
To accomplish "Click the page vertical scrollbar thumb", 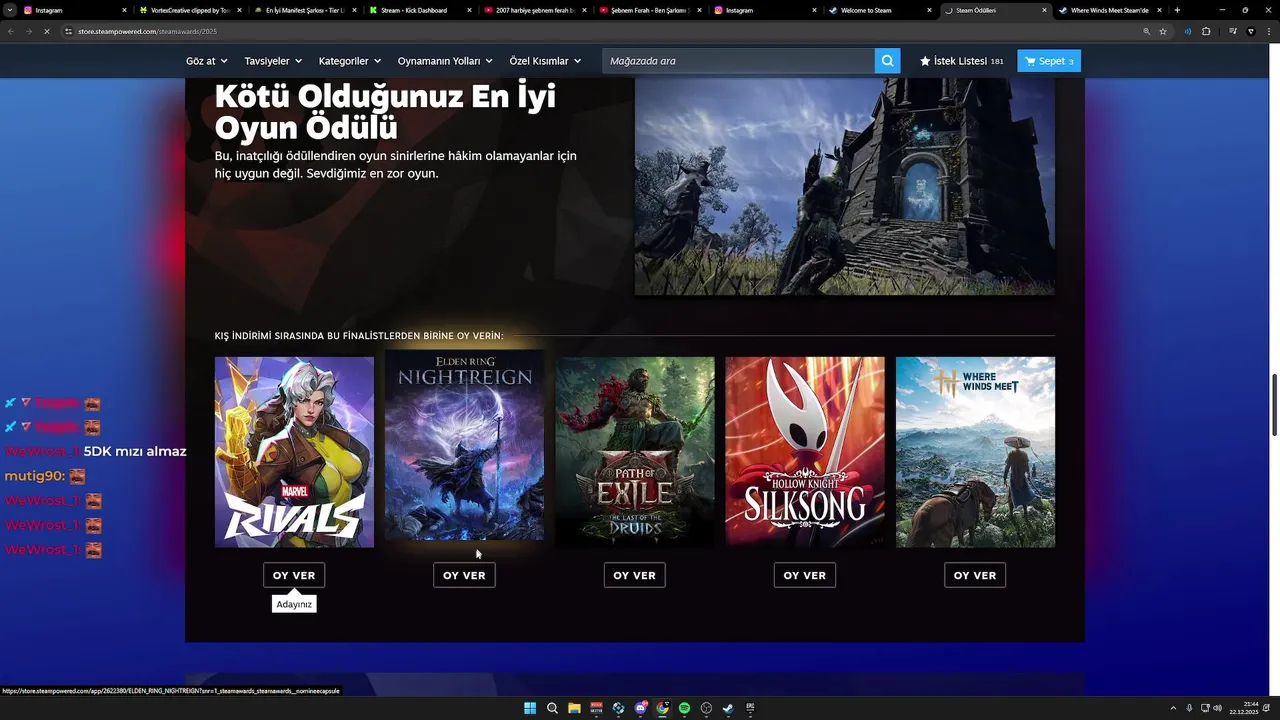I will (1274, 405).
